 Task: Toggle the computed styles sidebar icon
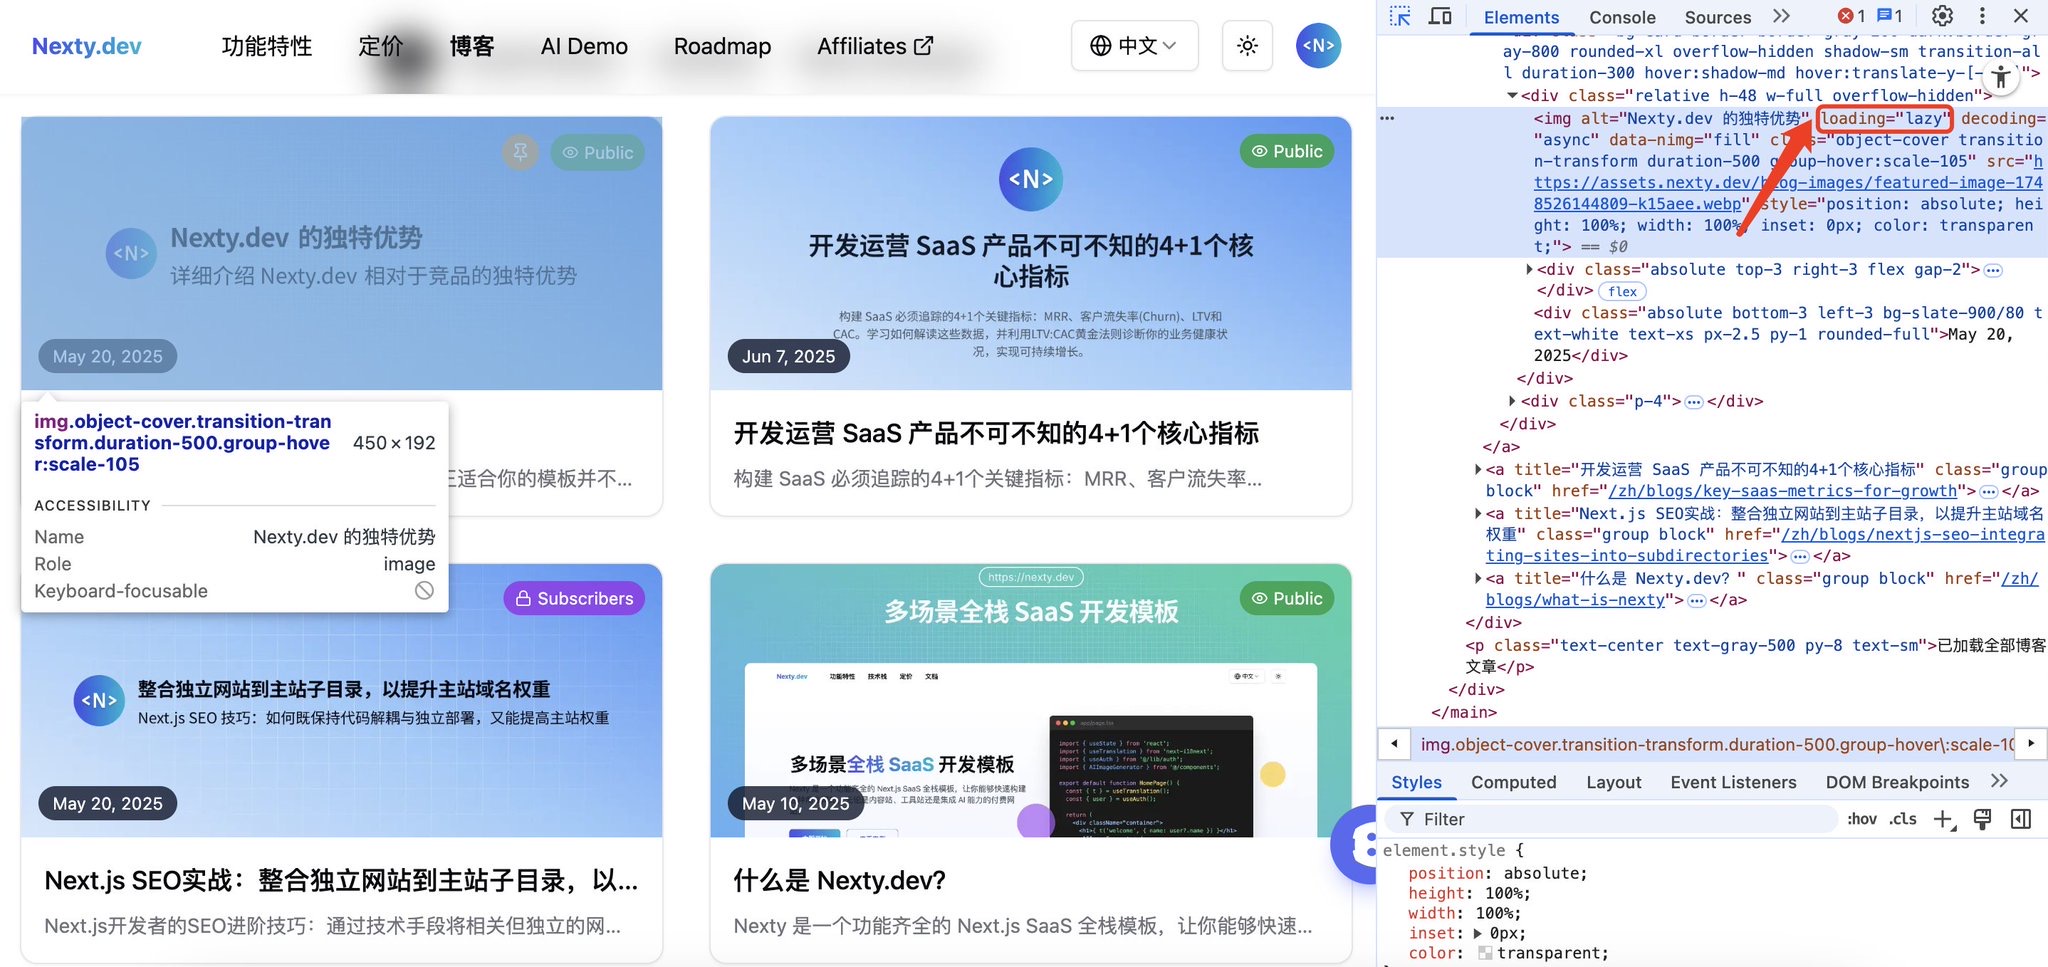[2021, 819]
